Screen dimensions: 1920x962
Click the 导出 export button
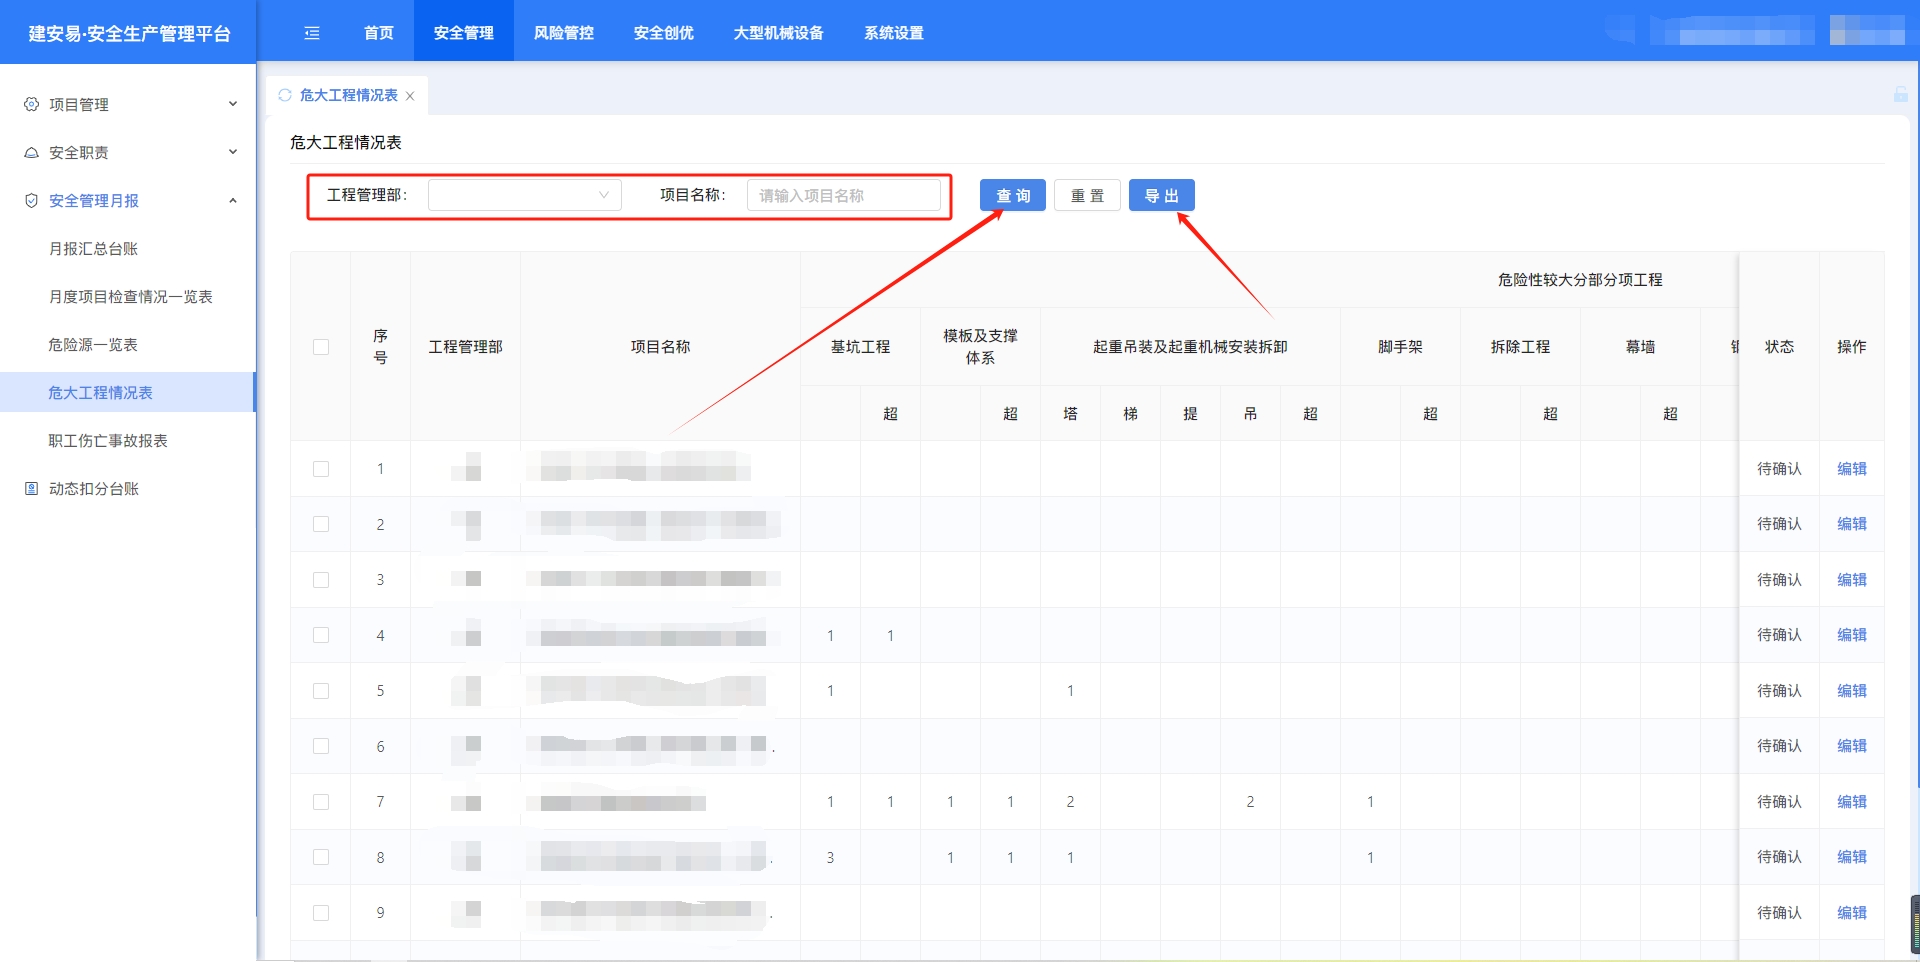click(1161, 196)
